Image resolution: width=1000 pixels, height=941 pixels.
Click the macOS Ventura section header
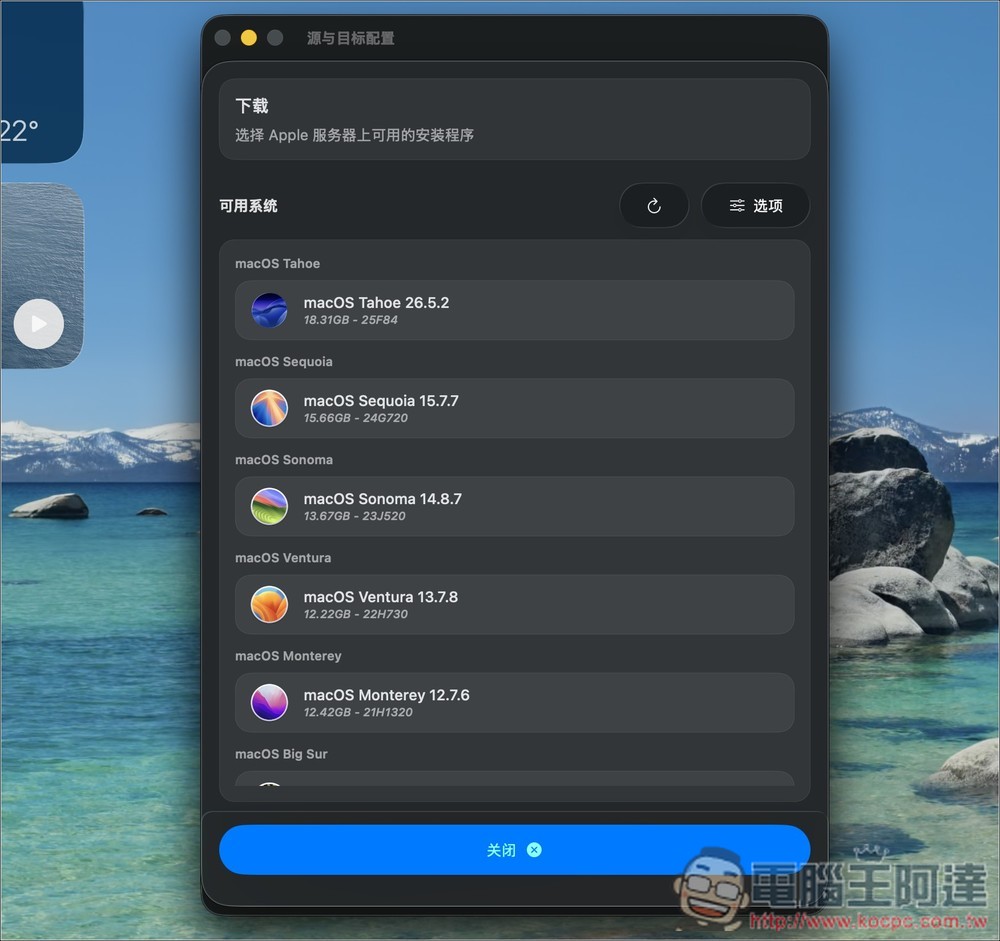(x=283, y=558)
